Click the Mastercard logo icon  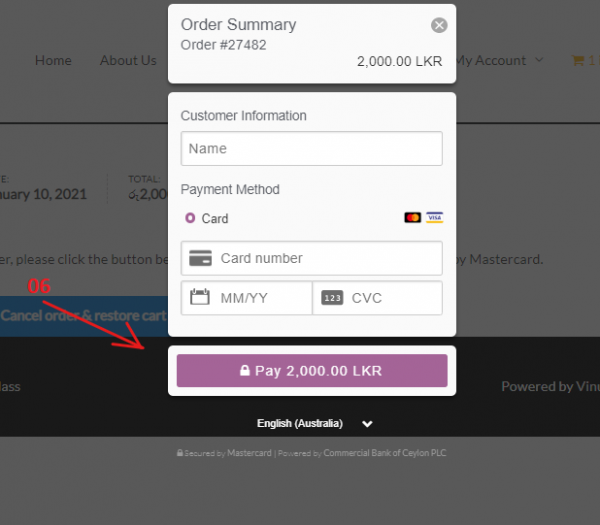click(x=412, y=217)
